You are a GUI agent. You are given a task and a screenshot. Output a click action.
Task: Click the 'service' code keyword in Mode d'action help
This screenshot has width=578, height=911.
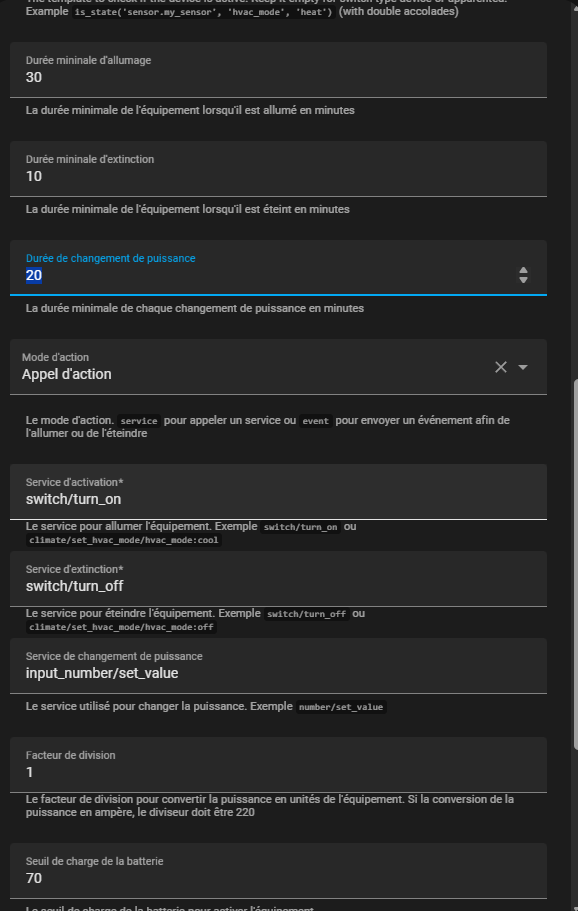(139, 421)
